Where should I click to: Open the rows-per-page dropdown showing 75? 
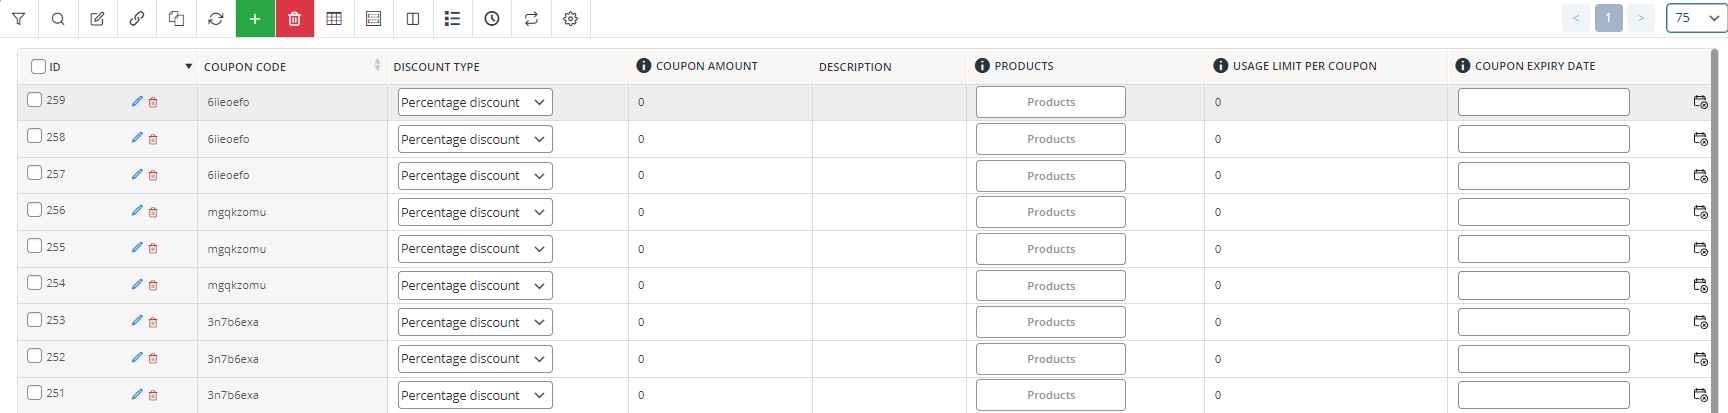coord(1696,18)
